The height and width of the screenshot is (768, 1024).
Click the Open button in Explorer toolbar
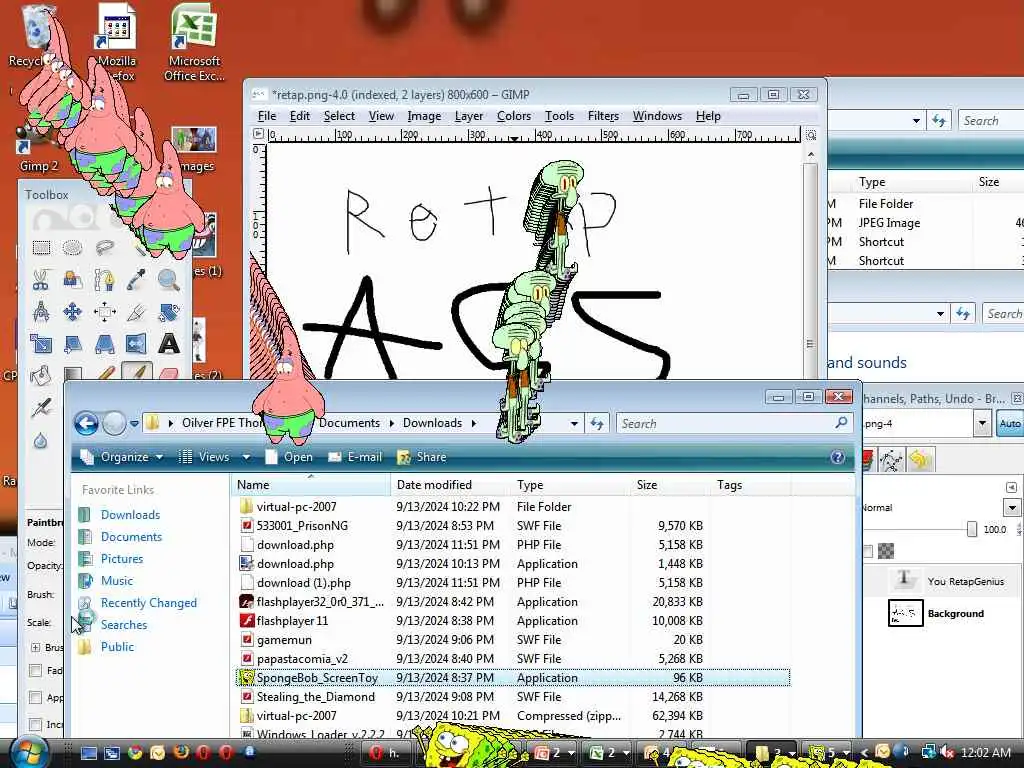tap(289, 457)
